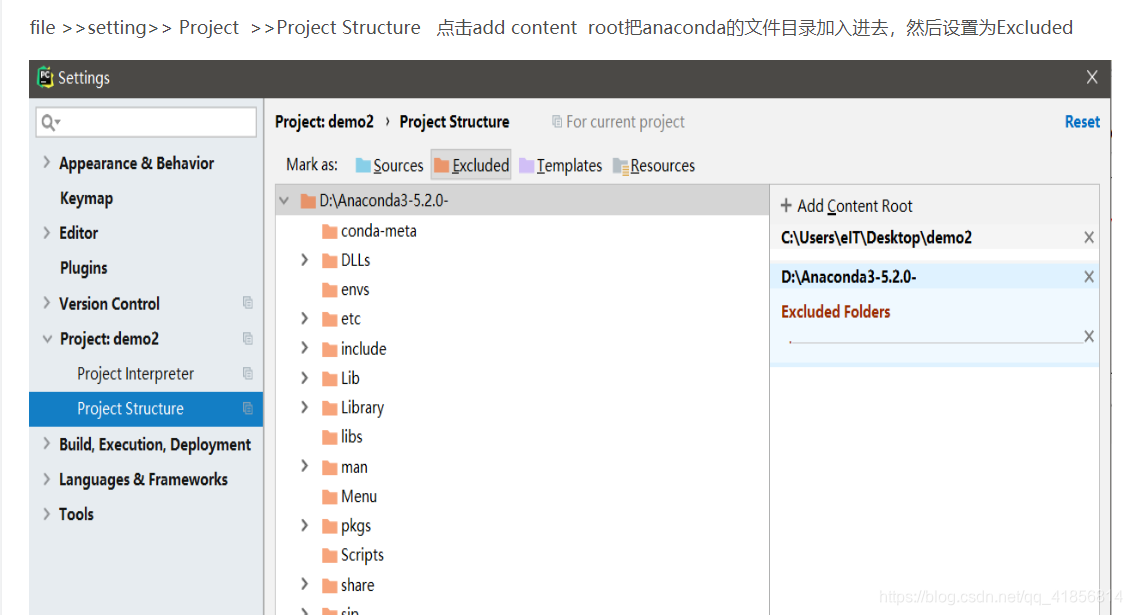Open Plugins settings
Viewport: 1132px width, 615px height.
pyautogui.click(x=84, y=268)
